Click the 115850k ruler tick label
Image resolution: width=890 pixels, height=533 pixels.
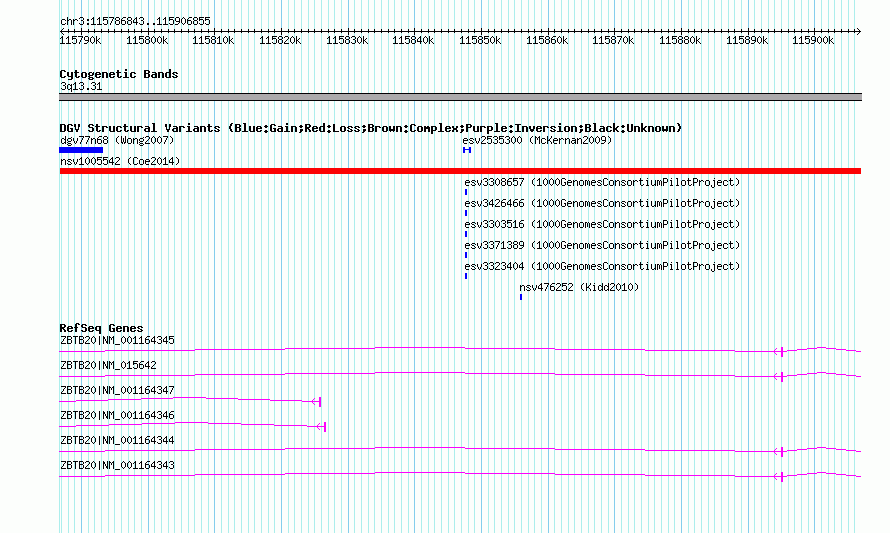coord(480,40)
